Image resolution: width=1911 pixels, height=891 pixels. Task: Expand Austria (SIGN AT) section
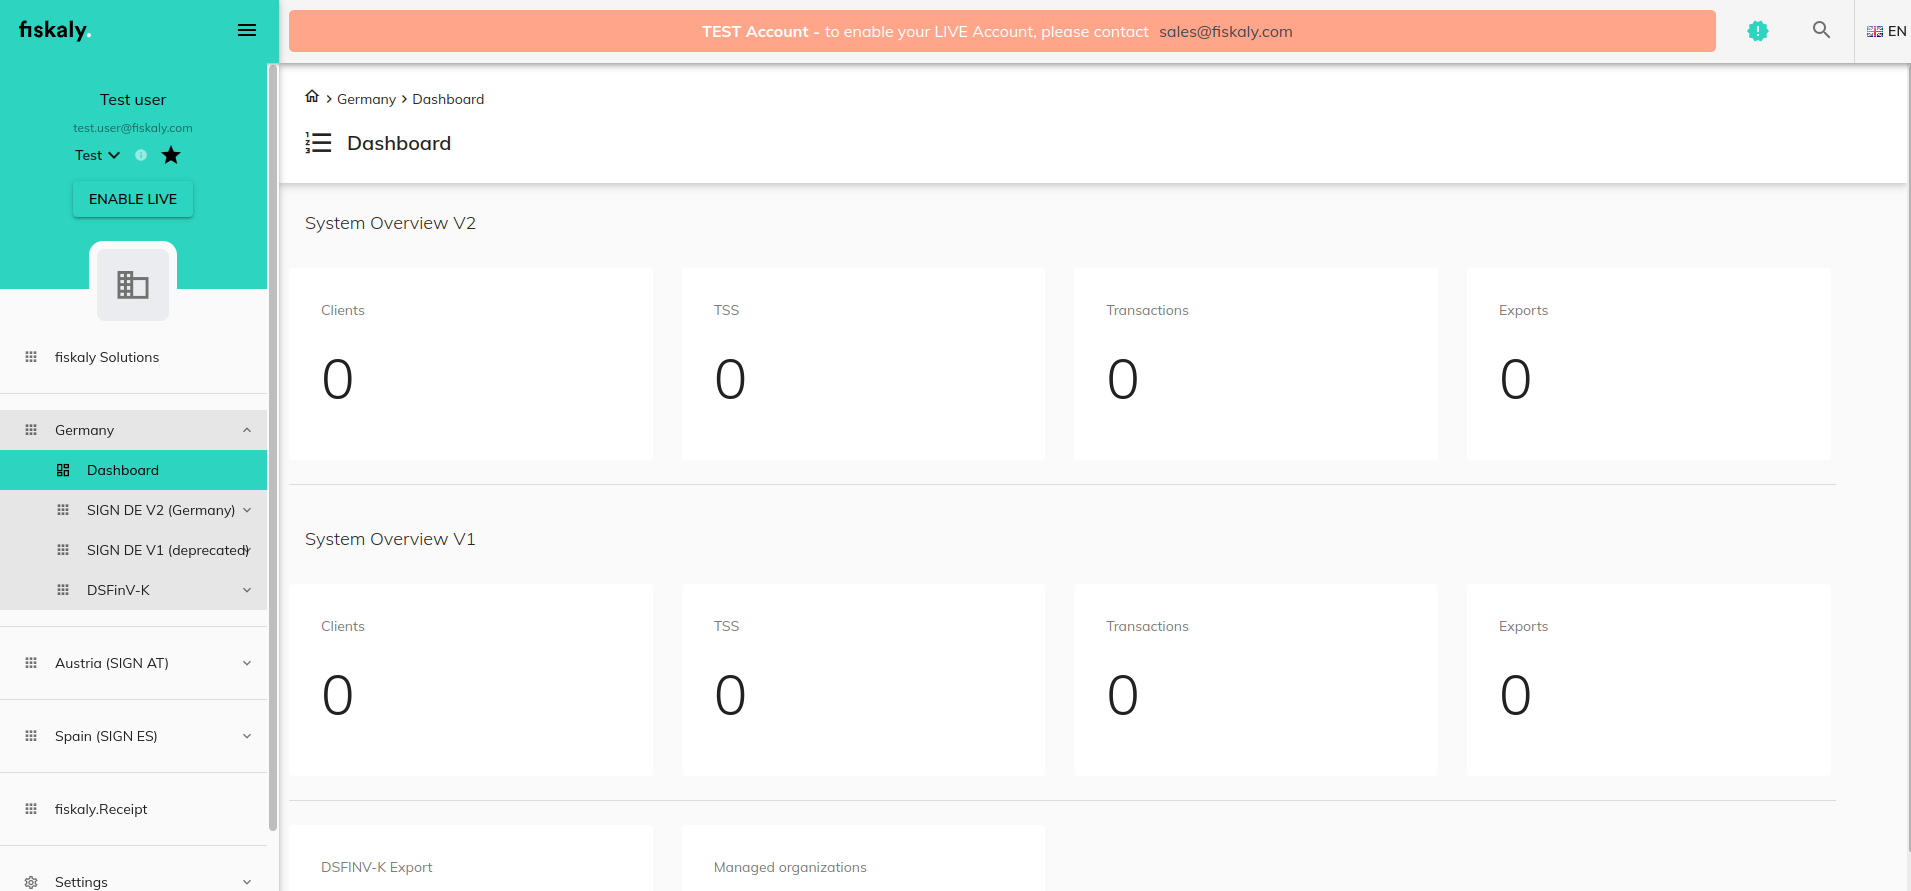tap(246, 663)
